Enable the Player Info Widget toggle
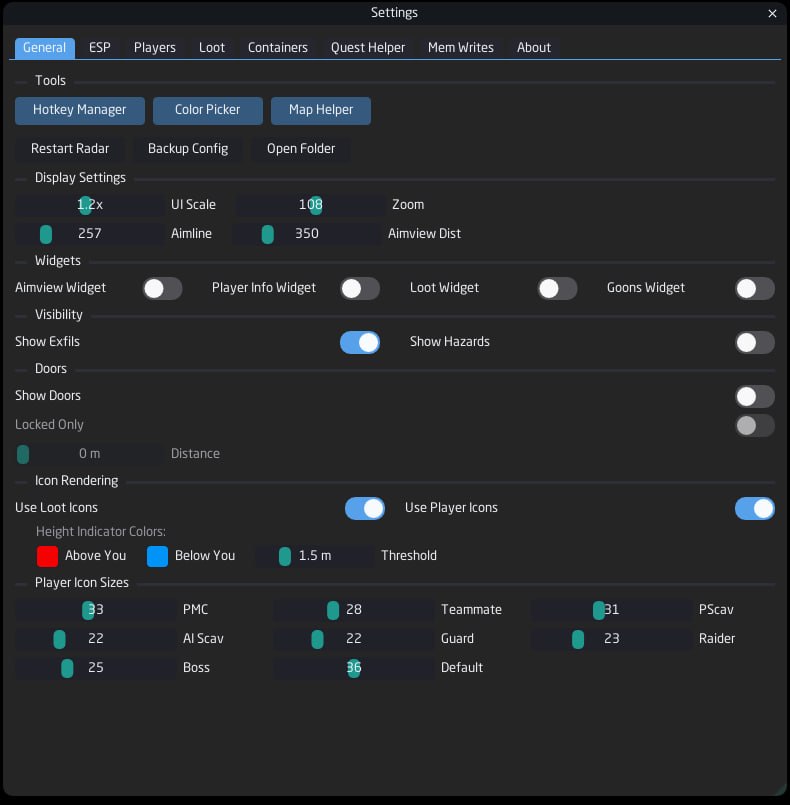 click(x=360, y=289)
